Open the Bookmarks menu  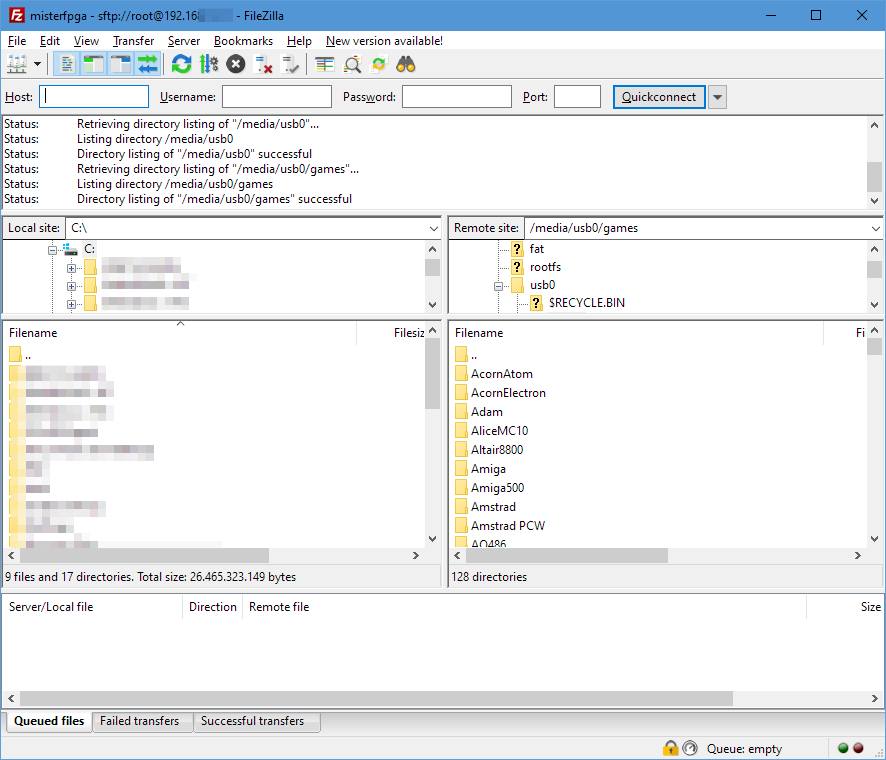pyautogui.click(x=243, y=41)
